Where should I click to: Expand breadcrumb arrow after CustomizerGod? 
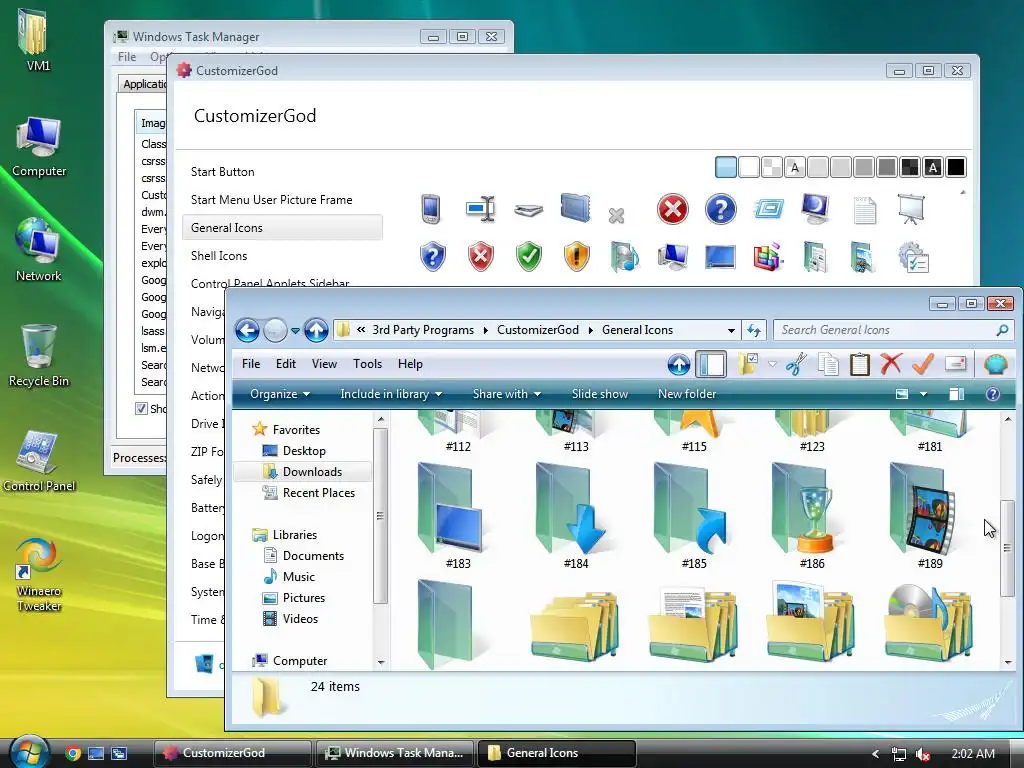[590, 330]
